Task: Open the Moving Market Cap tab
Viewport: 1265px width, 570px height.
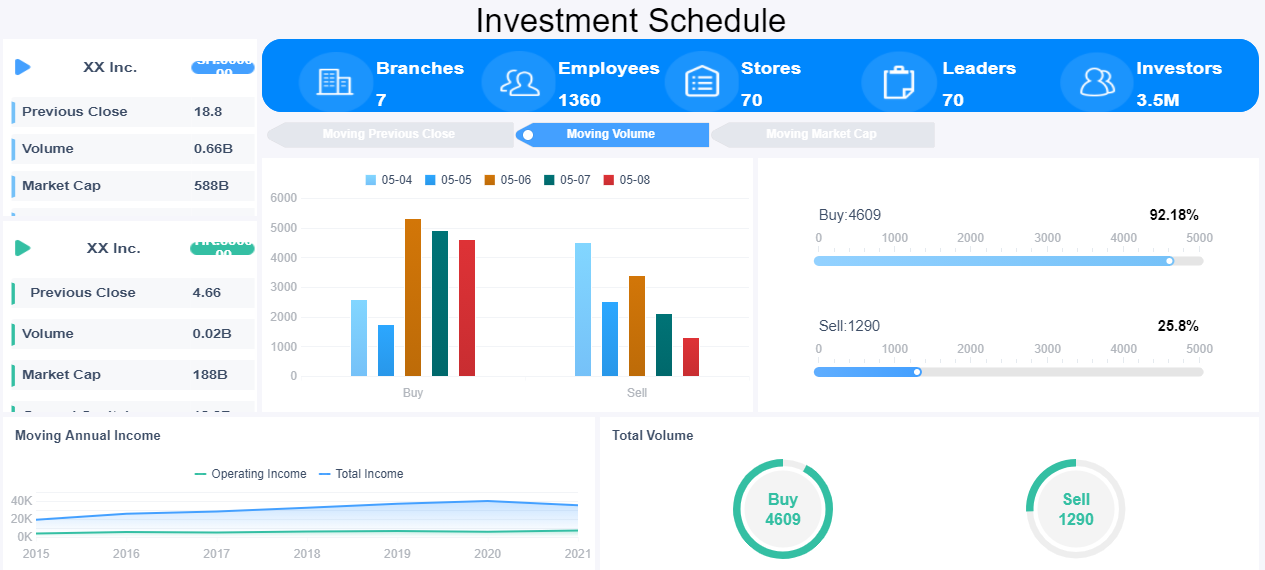Action: [823, 134]
